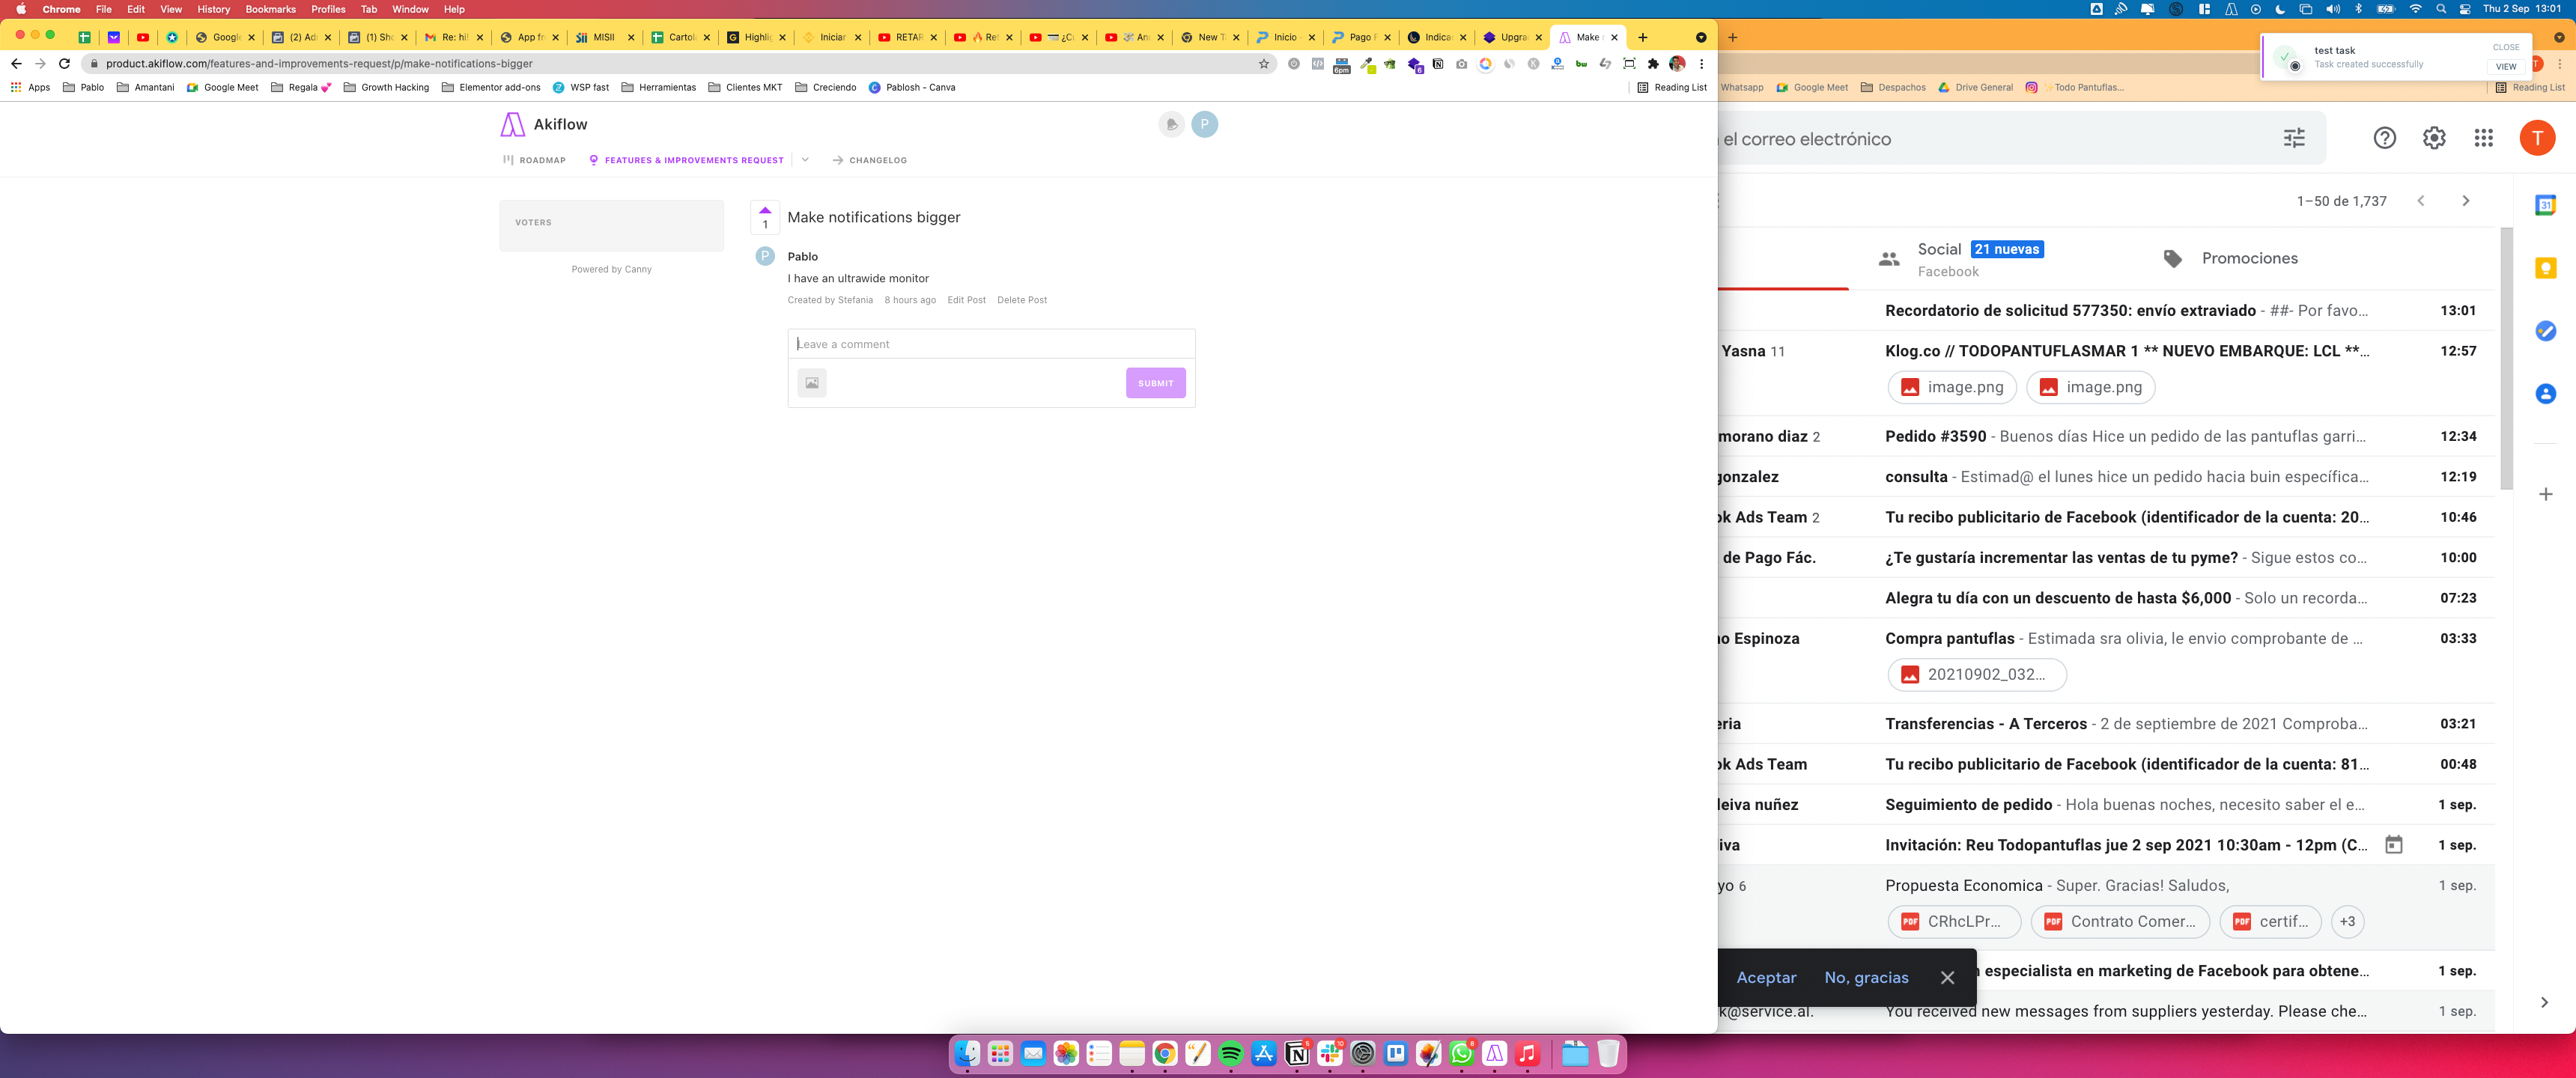The image size is (2576, 1078).
Task: Open Profiles menu in menu bar
Action: click(328, 9)
